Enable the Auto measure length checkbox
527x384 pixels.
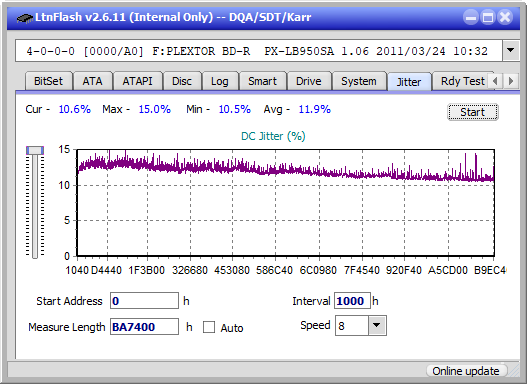[209, 327]
